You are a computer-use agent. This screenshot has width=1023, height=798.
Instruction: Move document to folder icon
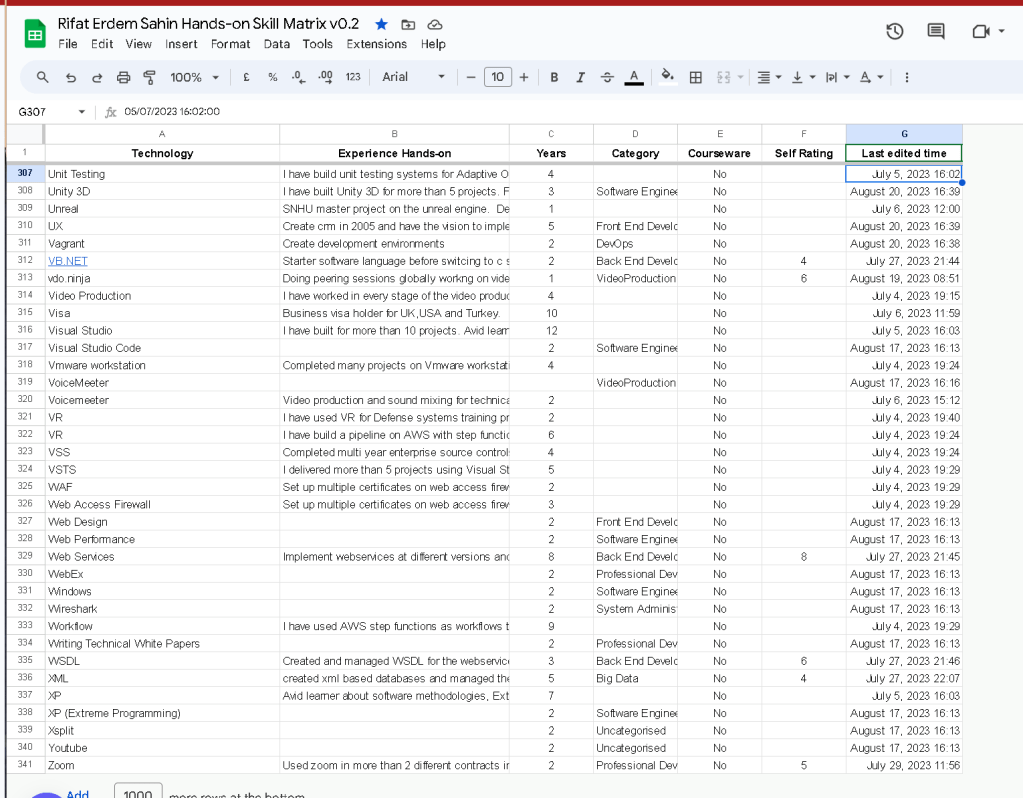pyautogui.click(x=408, y=25)
